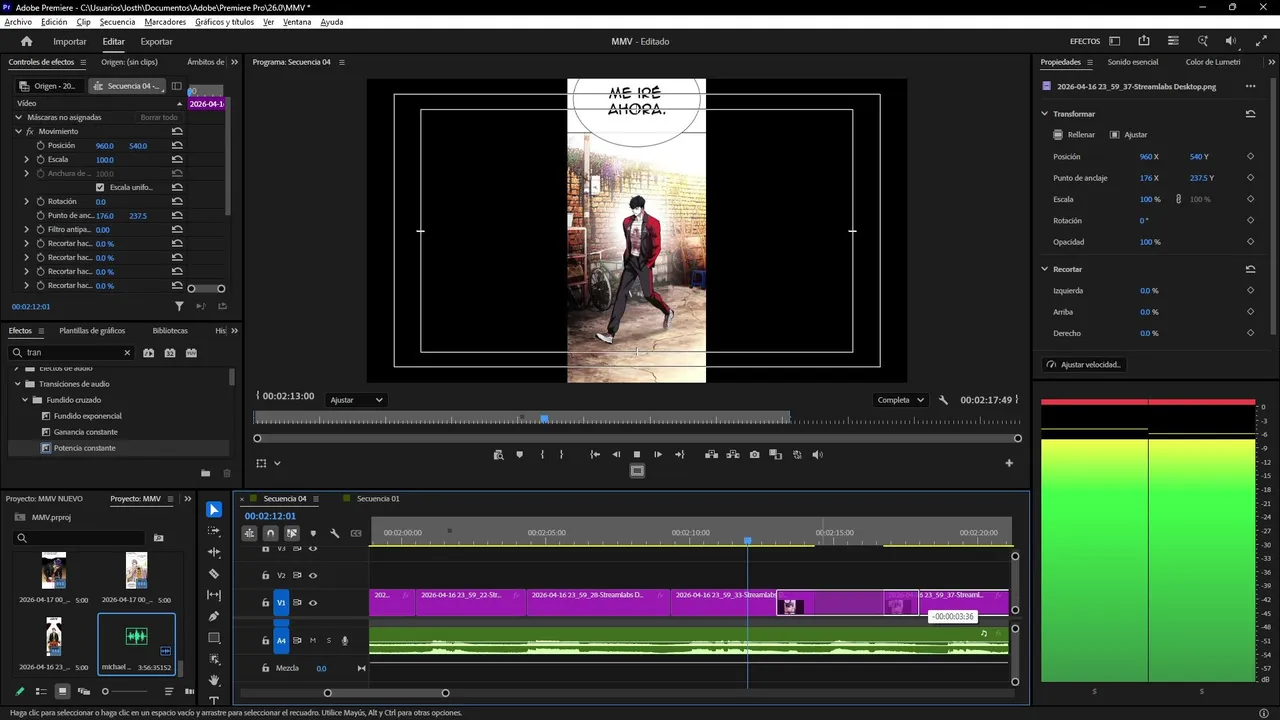Switch project panel to icon view

[62, 691]
